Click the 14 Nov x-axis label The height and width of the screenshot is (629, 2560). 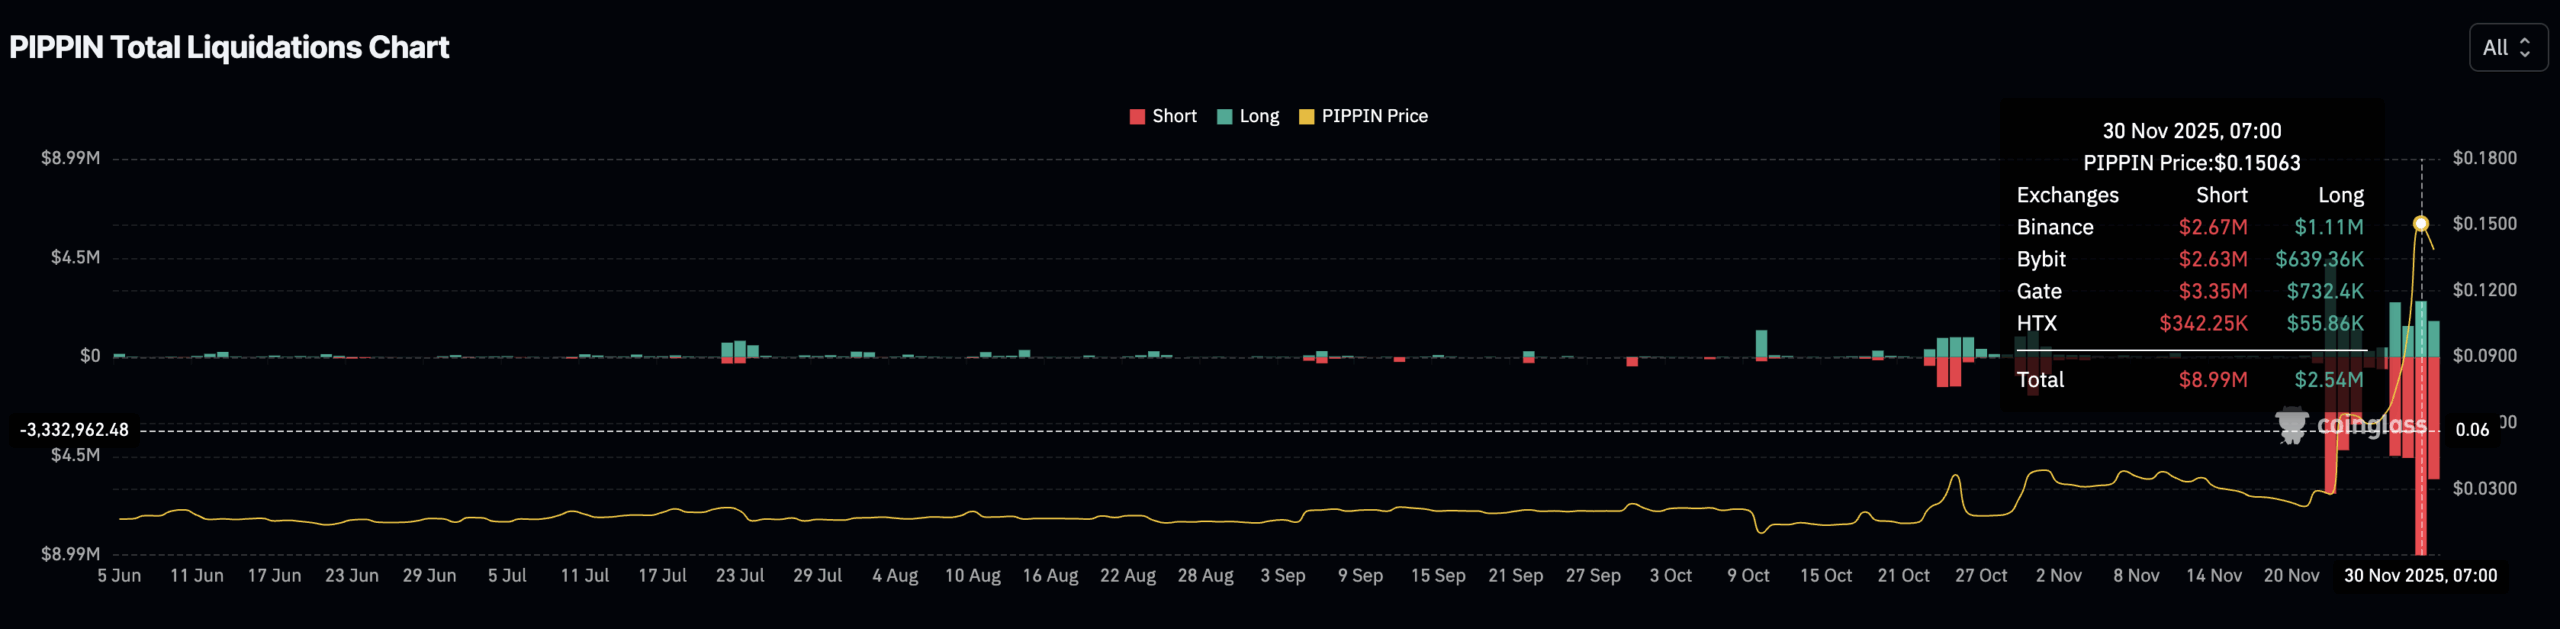coord(2214,576)
